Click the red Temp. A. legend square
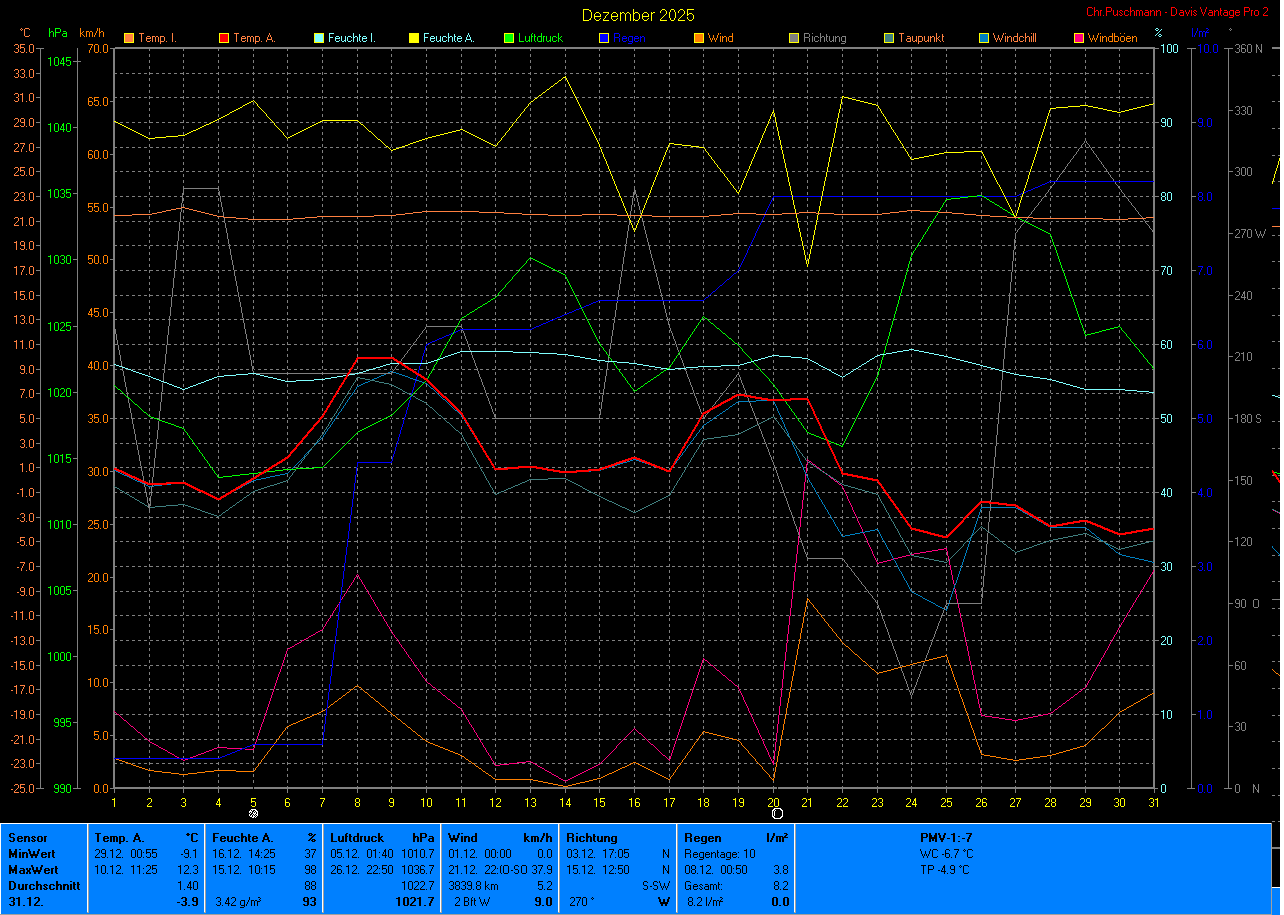 coord(223,39)
